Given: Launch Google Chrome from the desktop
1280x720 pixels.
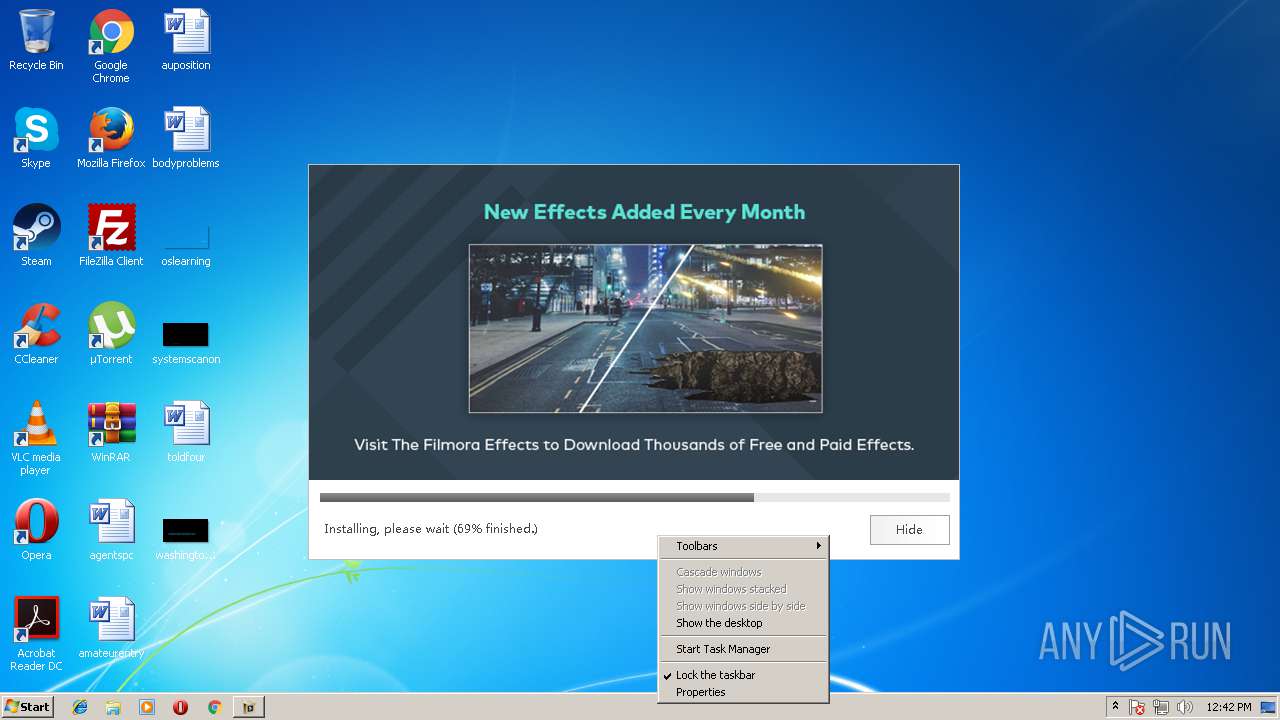Looking at the screenshot, I should point(111,46).
